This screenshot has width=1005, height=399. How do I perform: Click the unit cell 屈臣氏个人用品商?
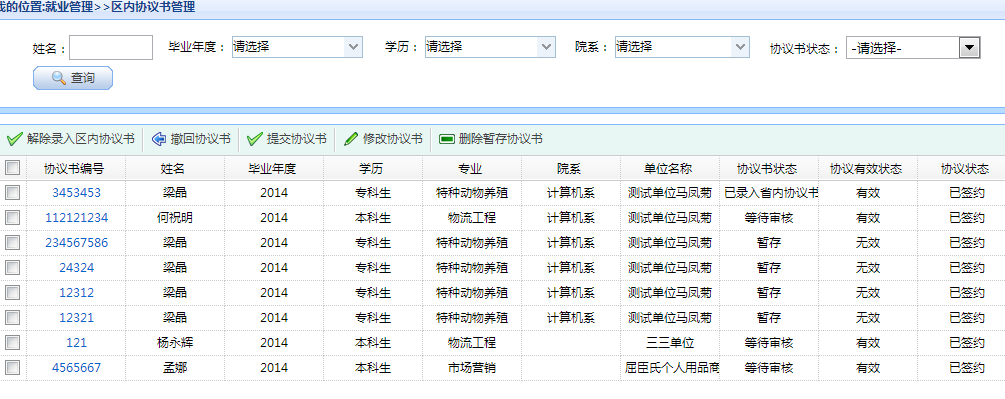(672, 368)
